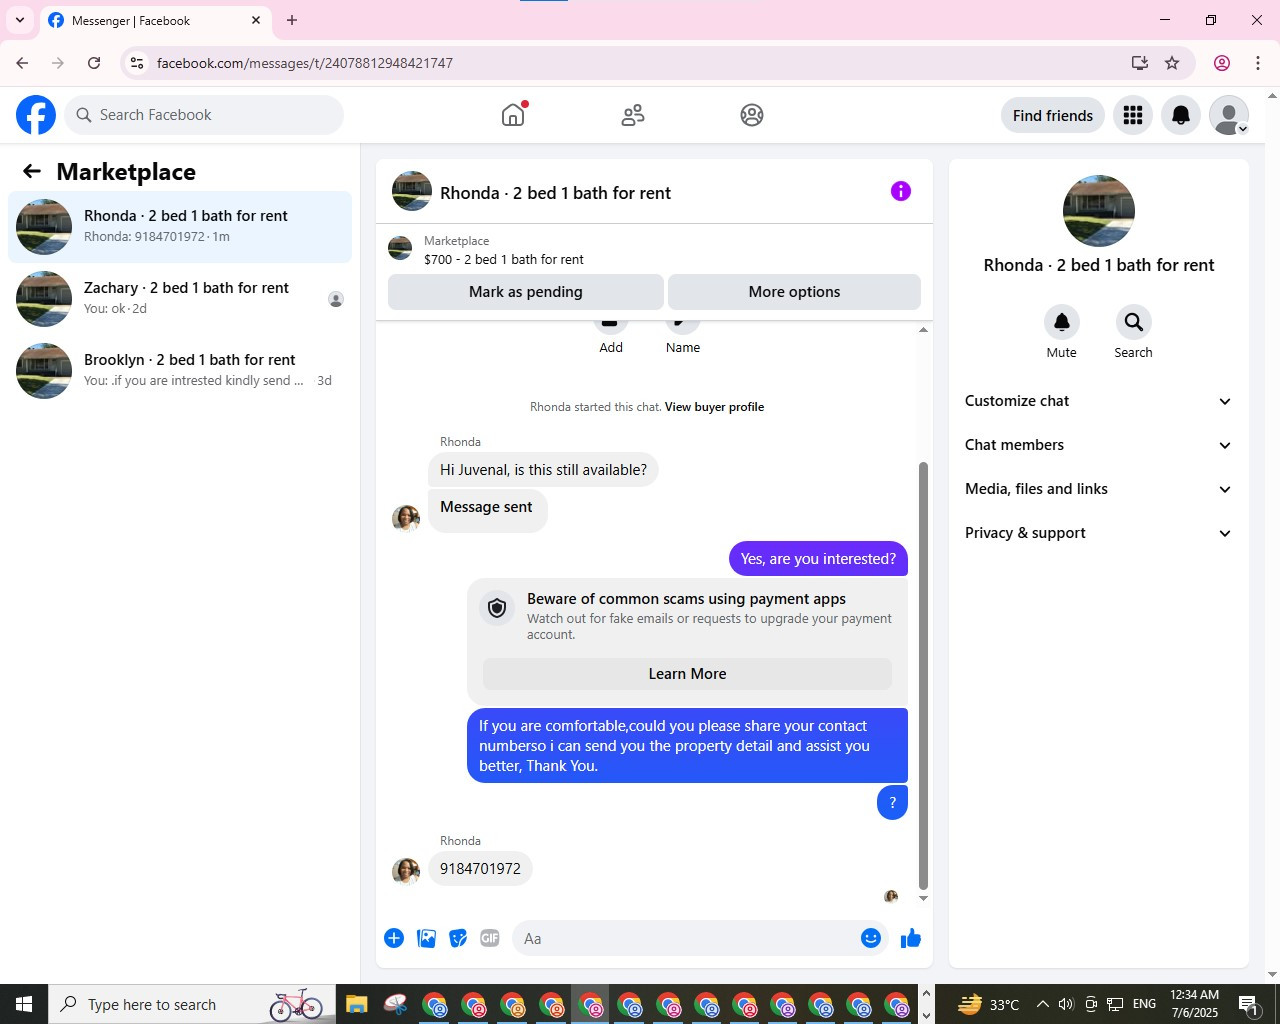The width and height of the screenshot is (1280, 1024).
Task: Open the Friends icon in top navigation
Action: [633, 115]
